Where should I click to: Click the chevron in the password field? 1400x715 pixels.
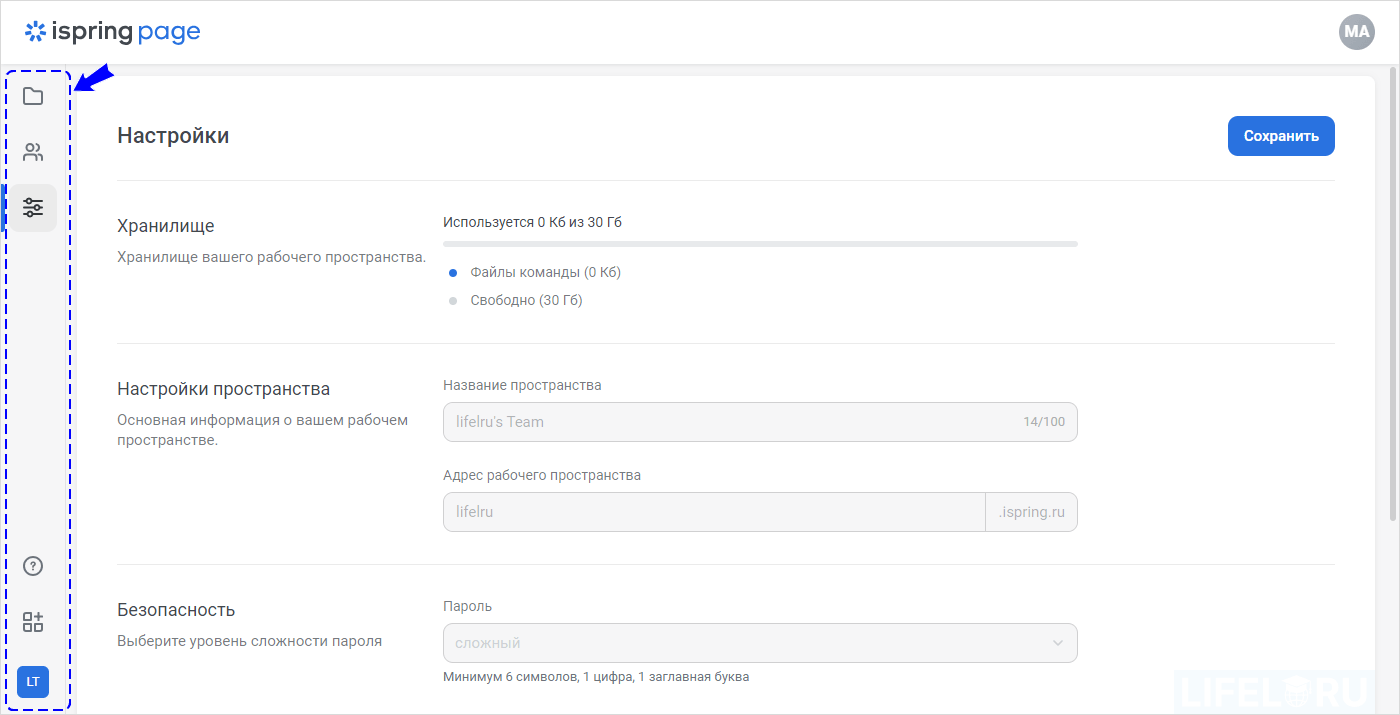1057,643
